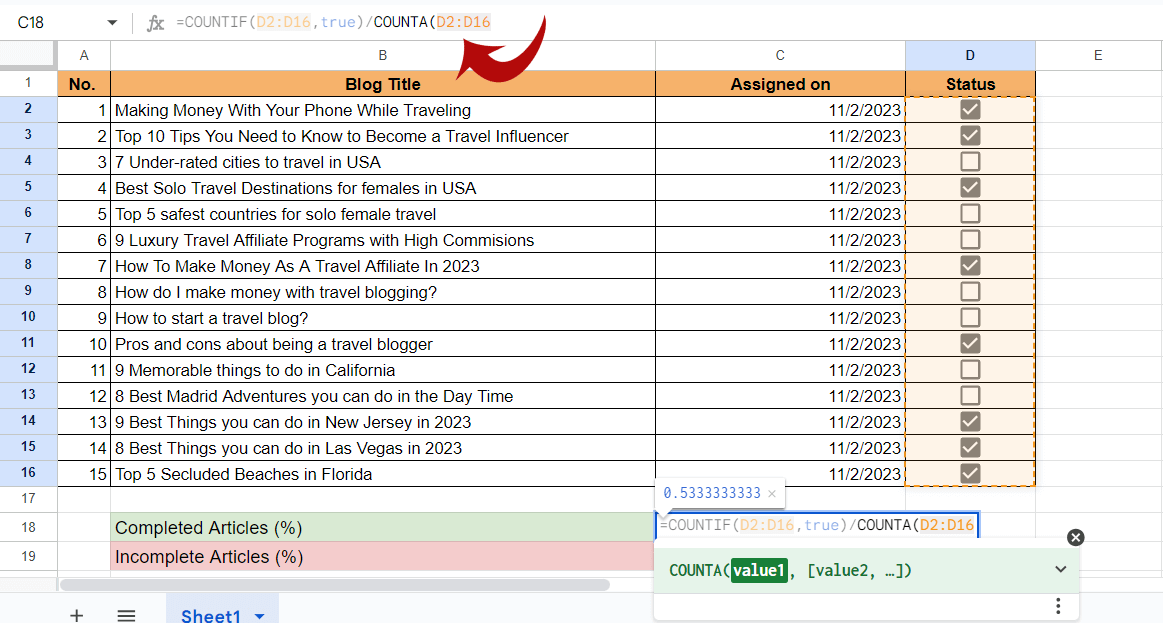Screen dimensions: 1163x623
Task: Toggle Status checkbox for Travel Influencer tips row
Action: click(970, 136)
